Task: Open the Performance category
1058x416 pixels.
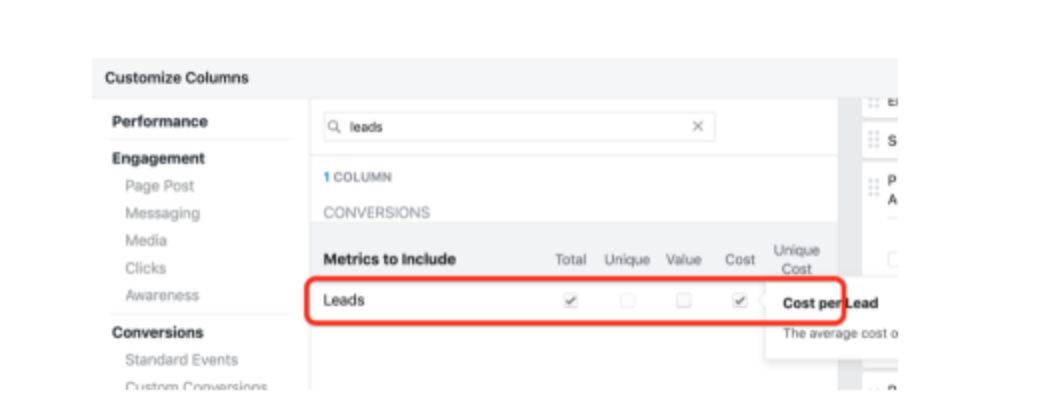Action: coord(160,122)
